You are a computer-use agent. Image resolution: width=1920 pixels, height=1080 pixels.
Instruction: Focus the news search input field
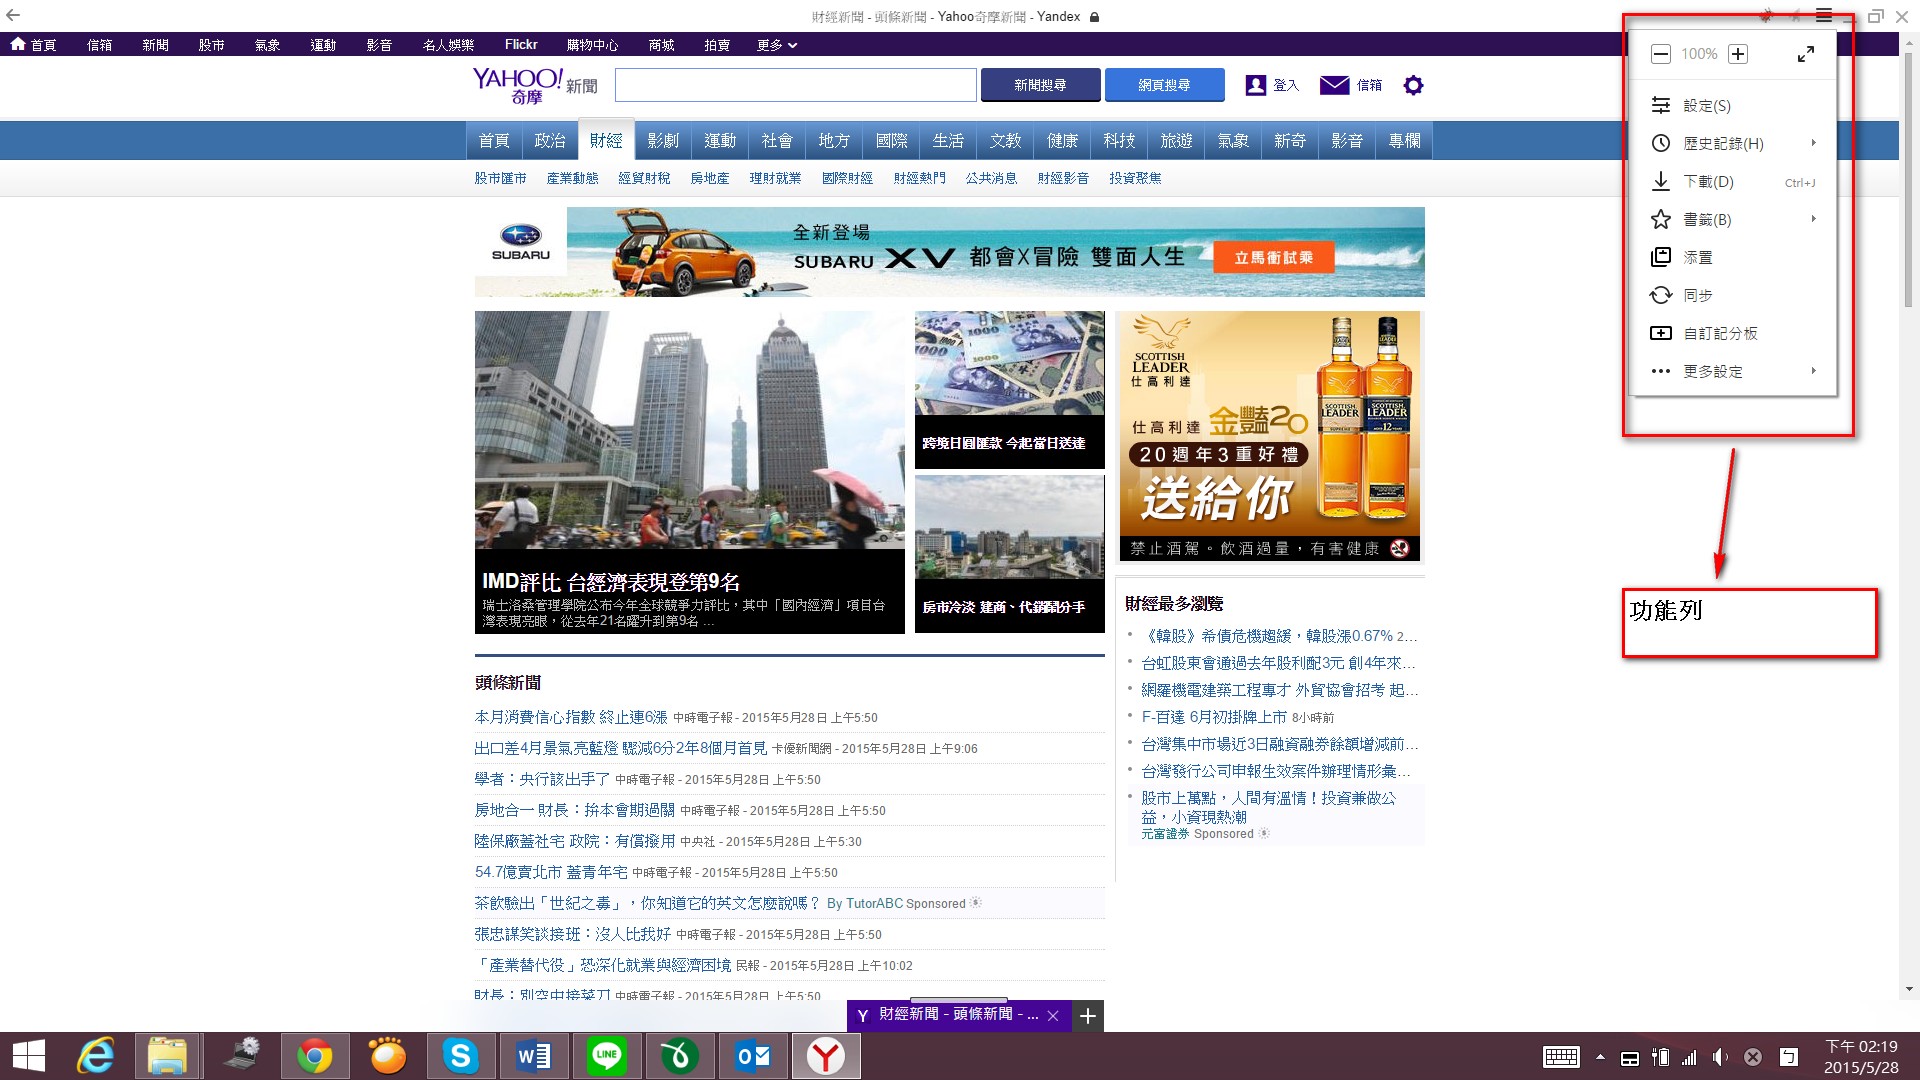pyautogui.click(x=795, y=85)
